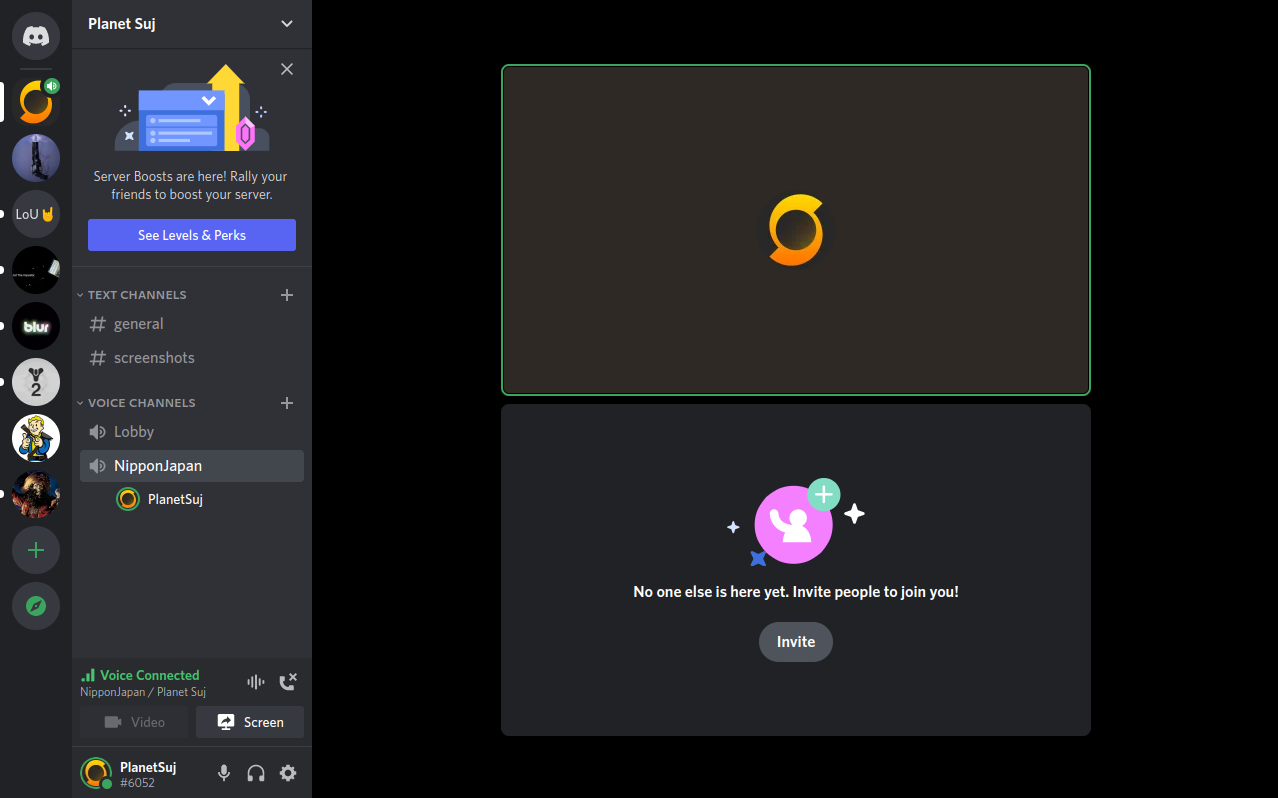Open the general text channel

(192, 324)
